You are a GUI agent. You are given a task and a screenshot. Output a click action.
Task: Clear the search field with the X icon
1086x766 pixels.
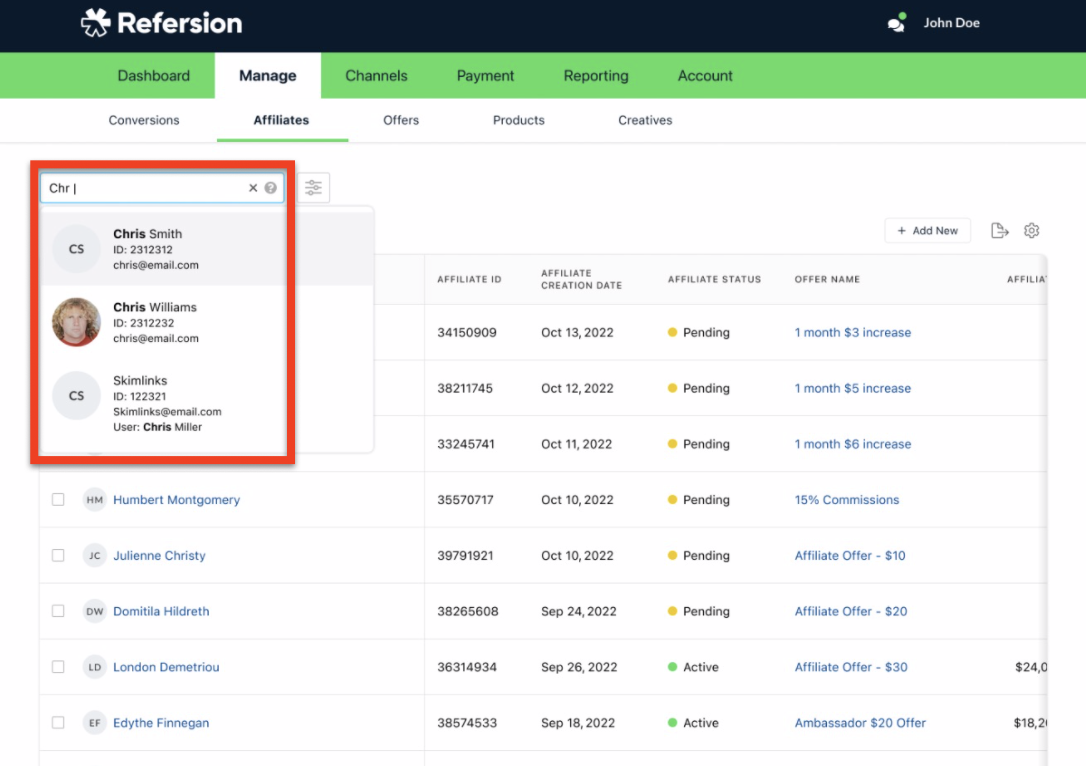(x=253, y=187)
